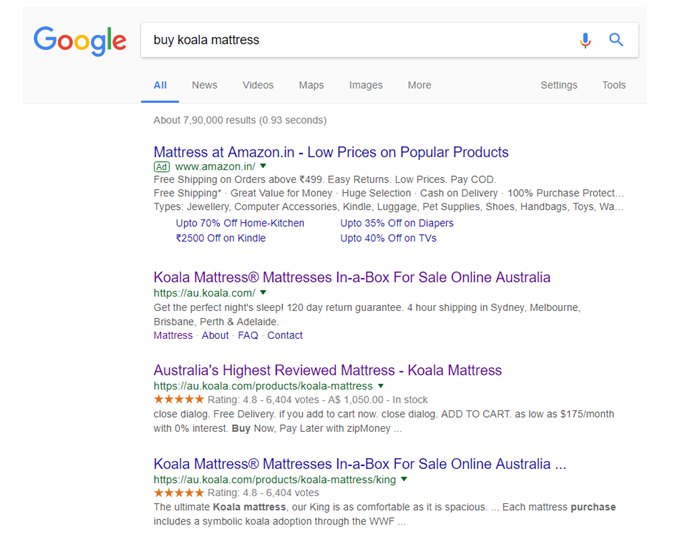The height and width of the screenshot is (543, 696).
Task: Open 'Australia's Highest Reviewed Mattress' result
Action: (327, 370)
